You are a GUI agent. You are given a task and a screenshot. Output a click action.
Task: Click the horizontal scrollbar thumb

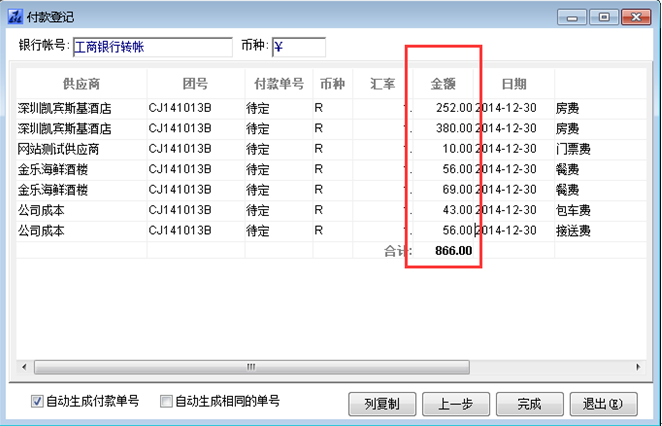pos(252,367)
